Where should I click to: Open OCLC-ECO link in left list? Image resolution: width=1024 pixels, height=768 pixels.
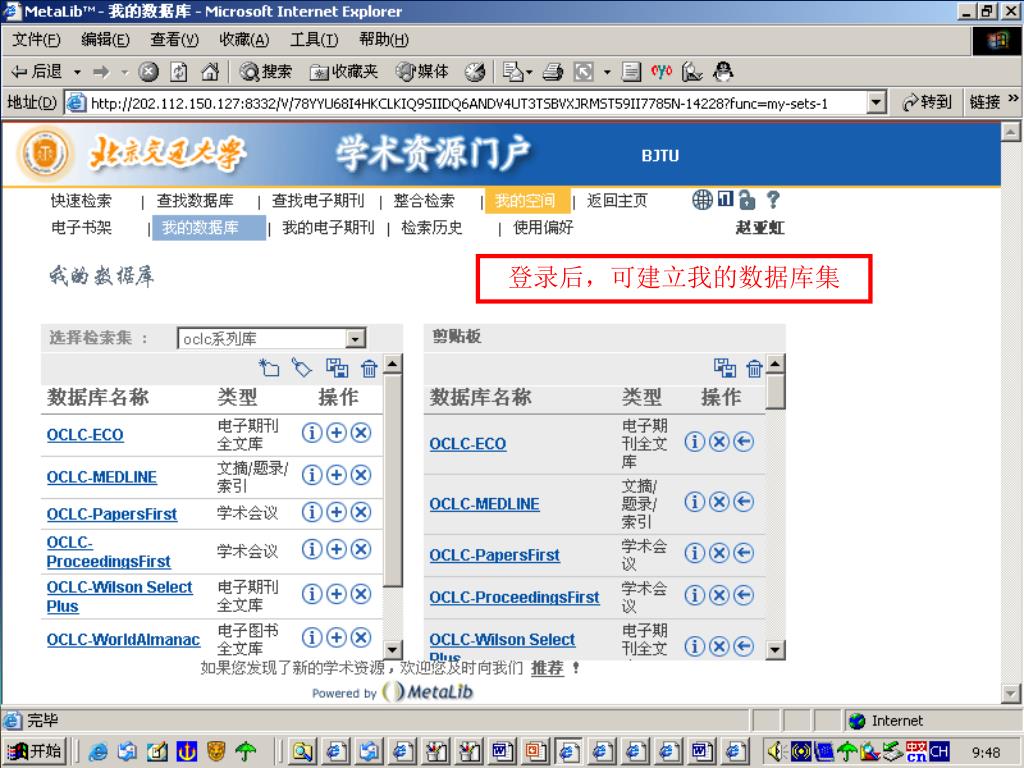[x=85, y=434]
